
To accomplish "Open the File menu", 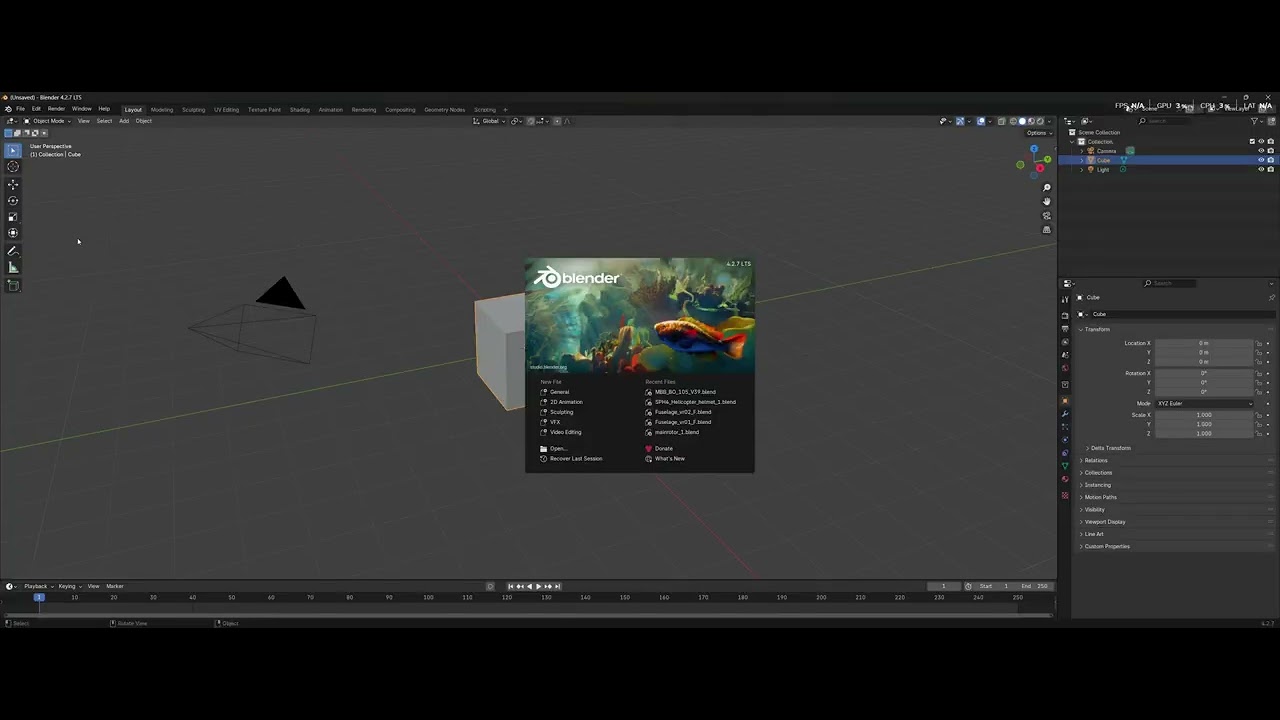I will (x=20, y=109).
